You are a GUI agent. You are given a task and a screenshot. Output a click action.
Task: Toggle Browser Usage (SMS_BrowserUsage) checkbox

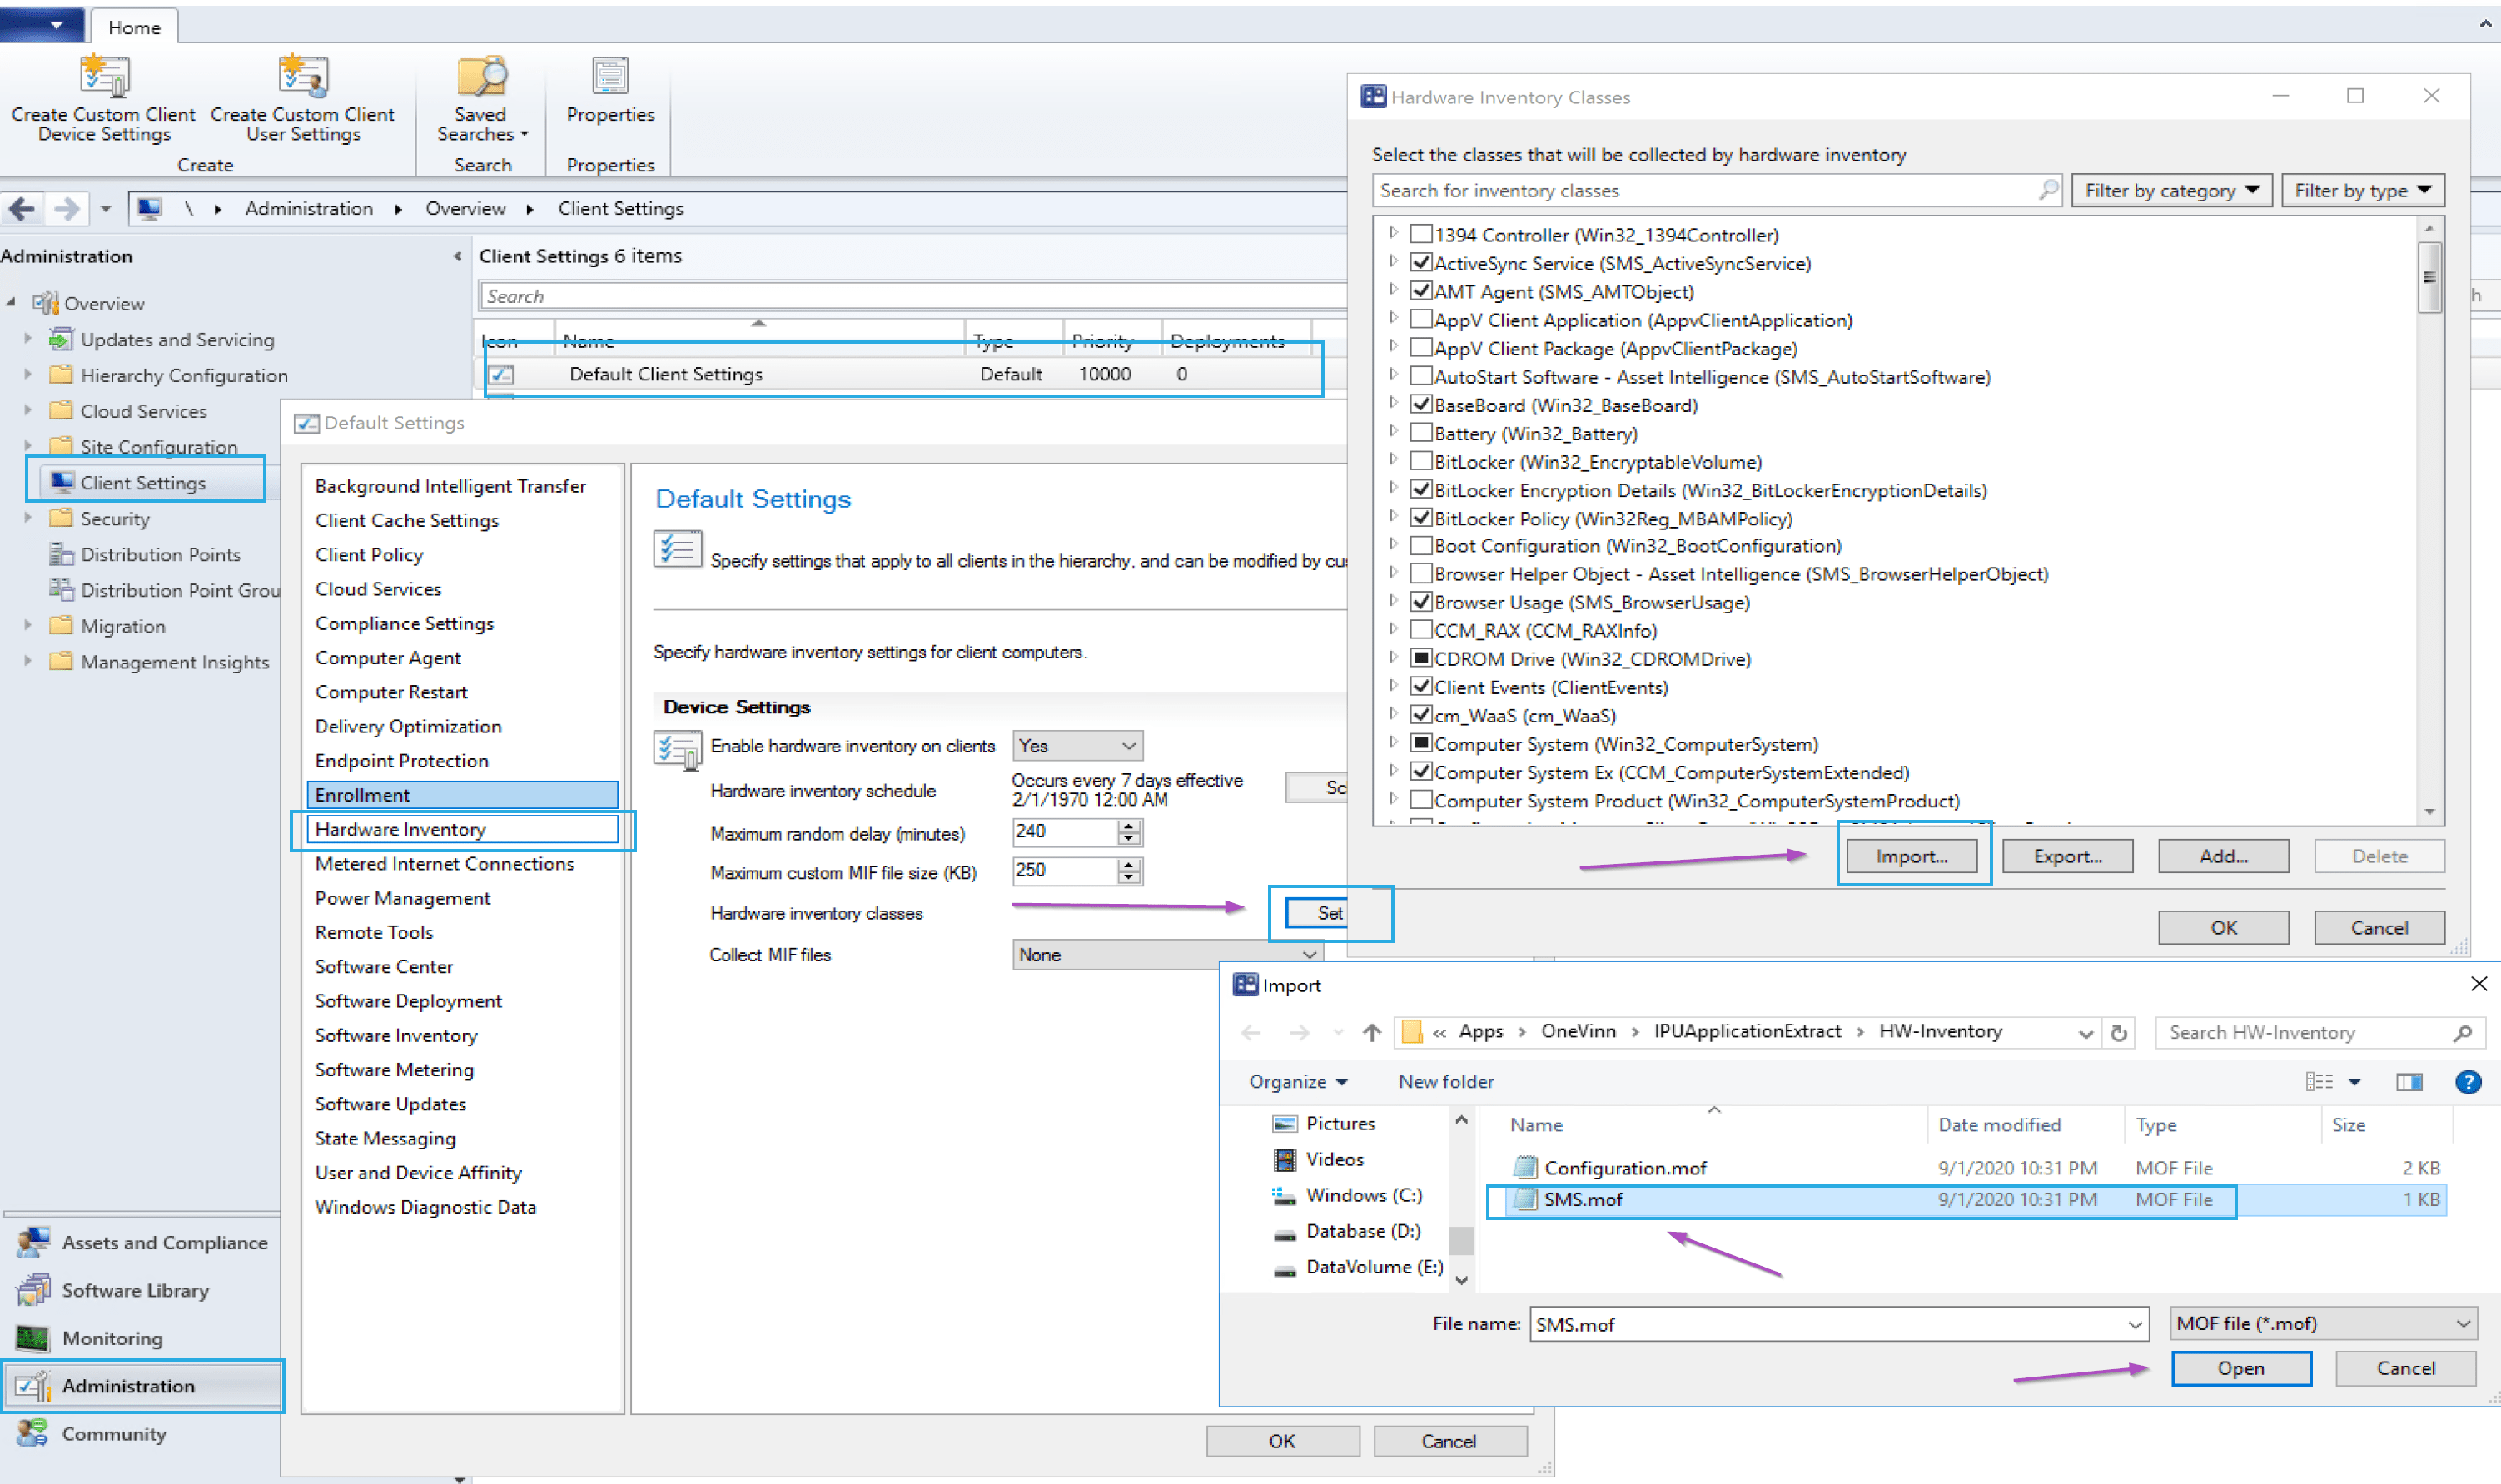point(1420,602)
